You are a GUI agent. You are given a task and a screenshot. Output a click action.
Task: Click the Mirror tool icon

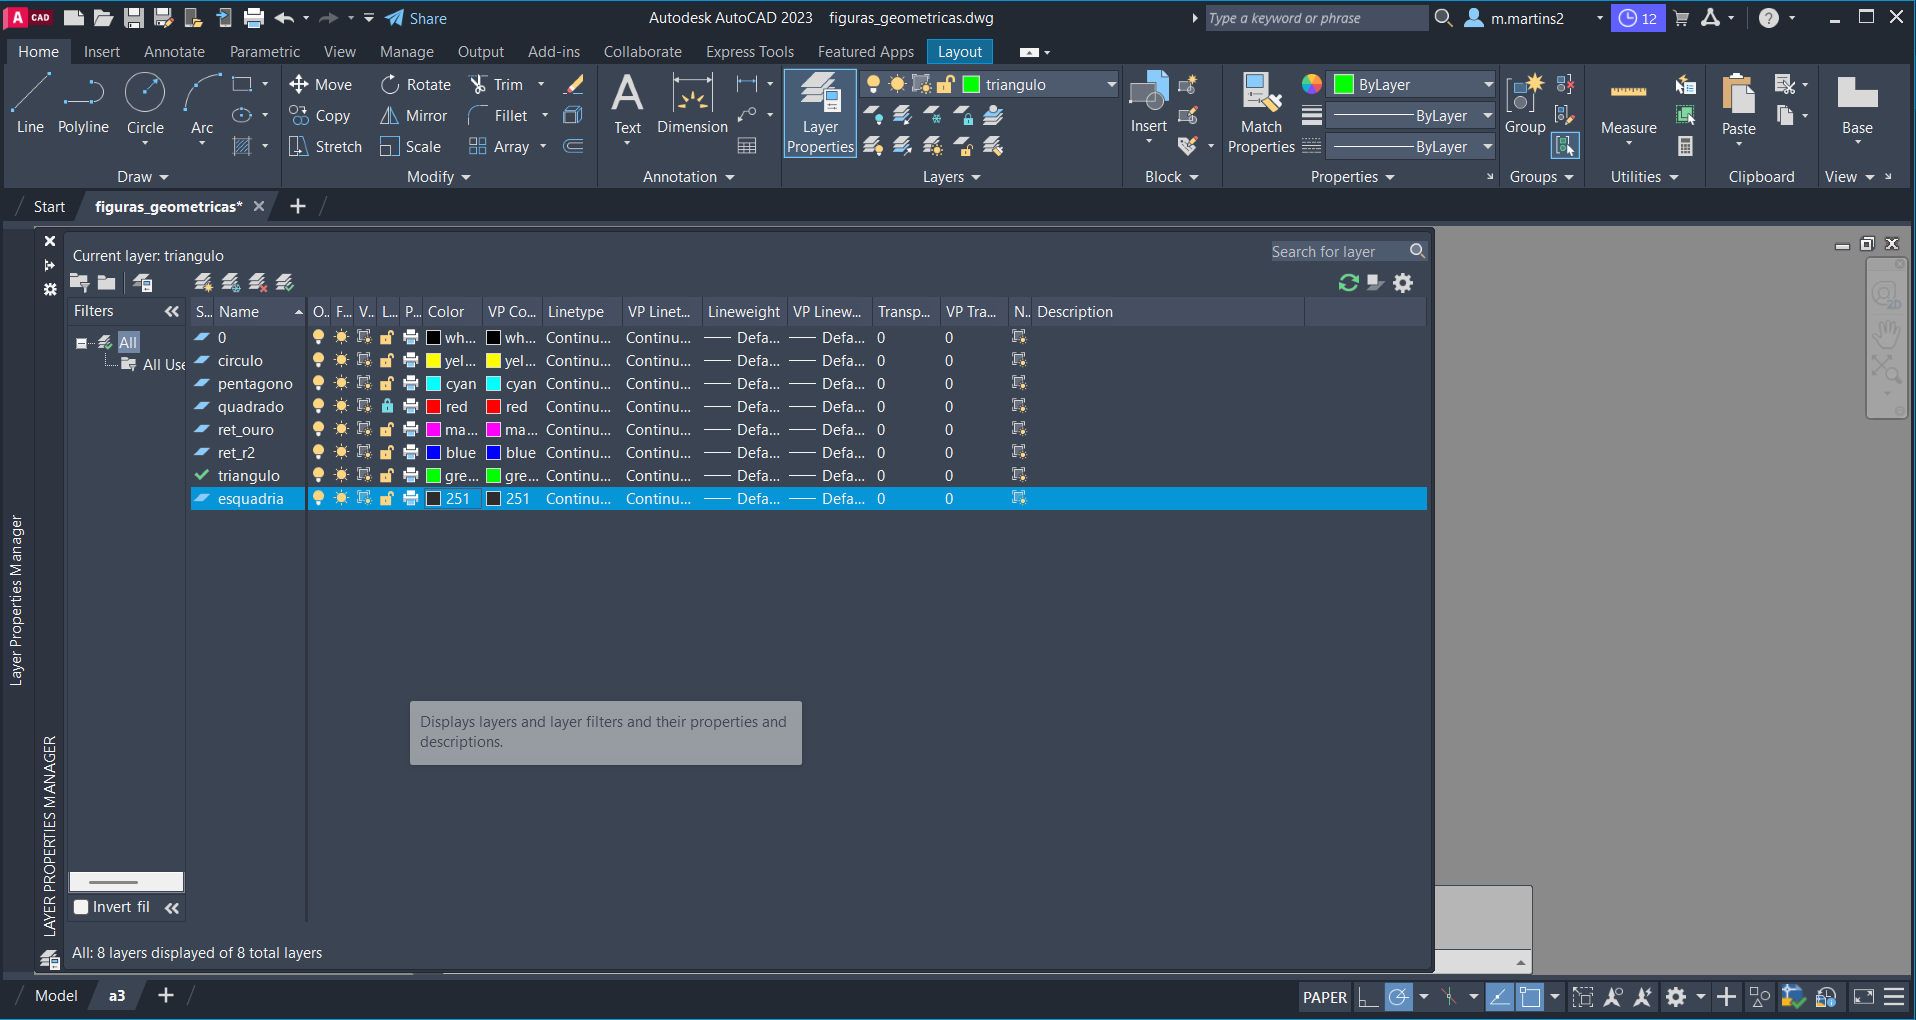coord(389,116)
